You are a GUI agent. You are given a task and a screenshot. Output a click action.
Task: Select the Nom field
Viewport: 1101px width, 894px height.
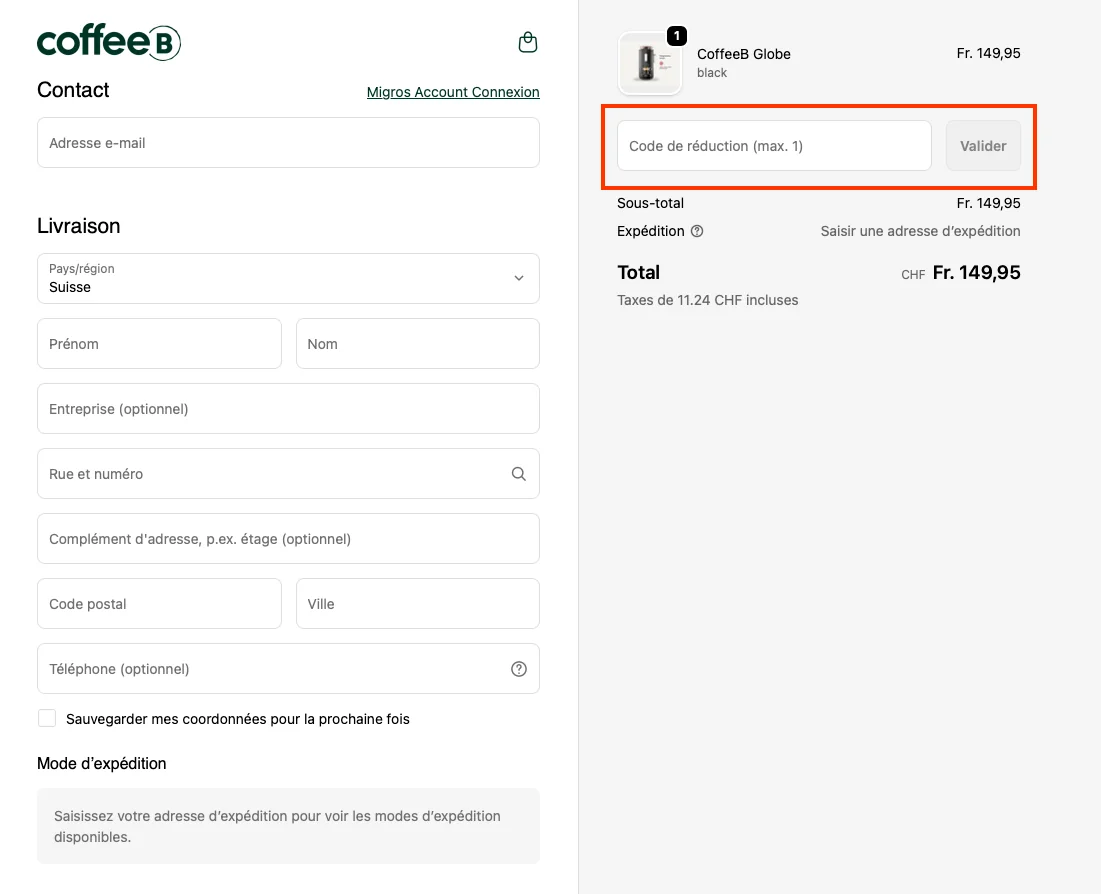point(417,343)
